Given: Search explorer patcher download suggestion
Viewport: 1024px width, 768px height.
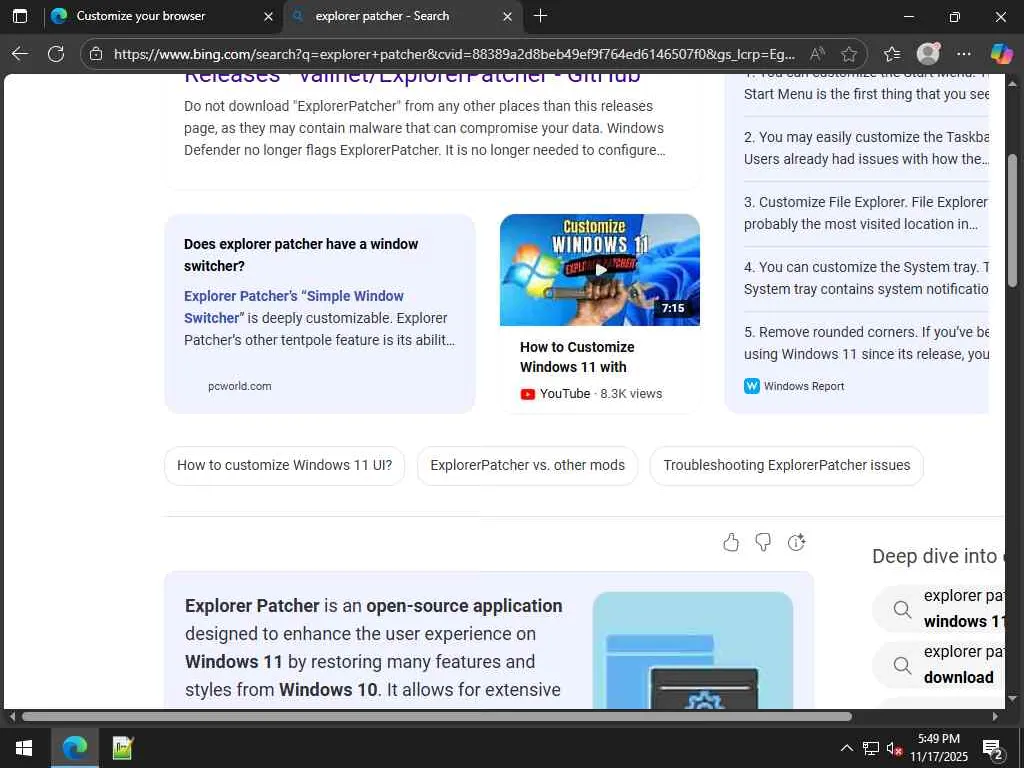Looking at the screenshot, I should pyautogui.click(x=940, y=665).
